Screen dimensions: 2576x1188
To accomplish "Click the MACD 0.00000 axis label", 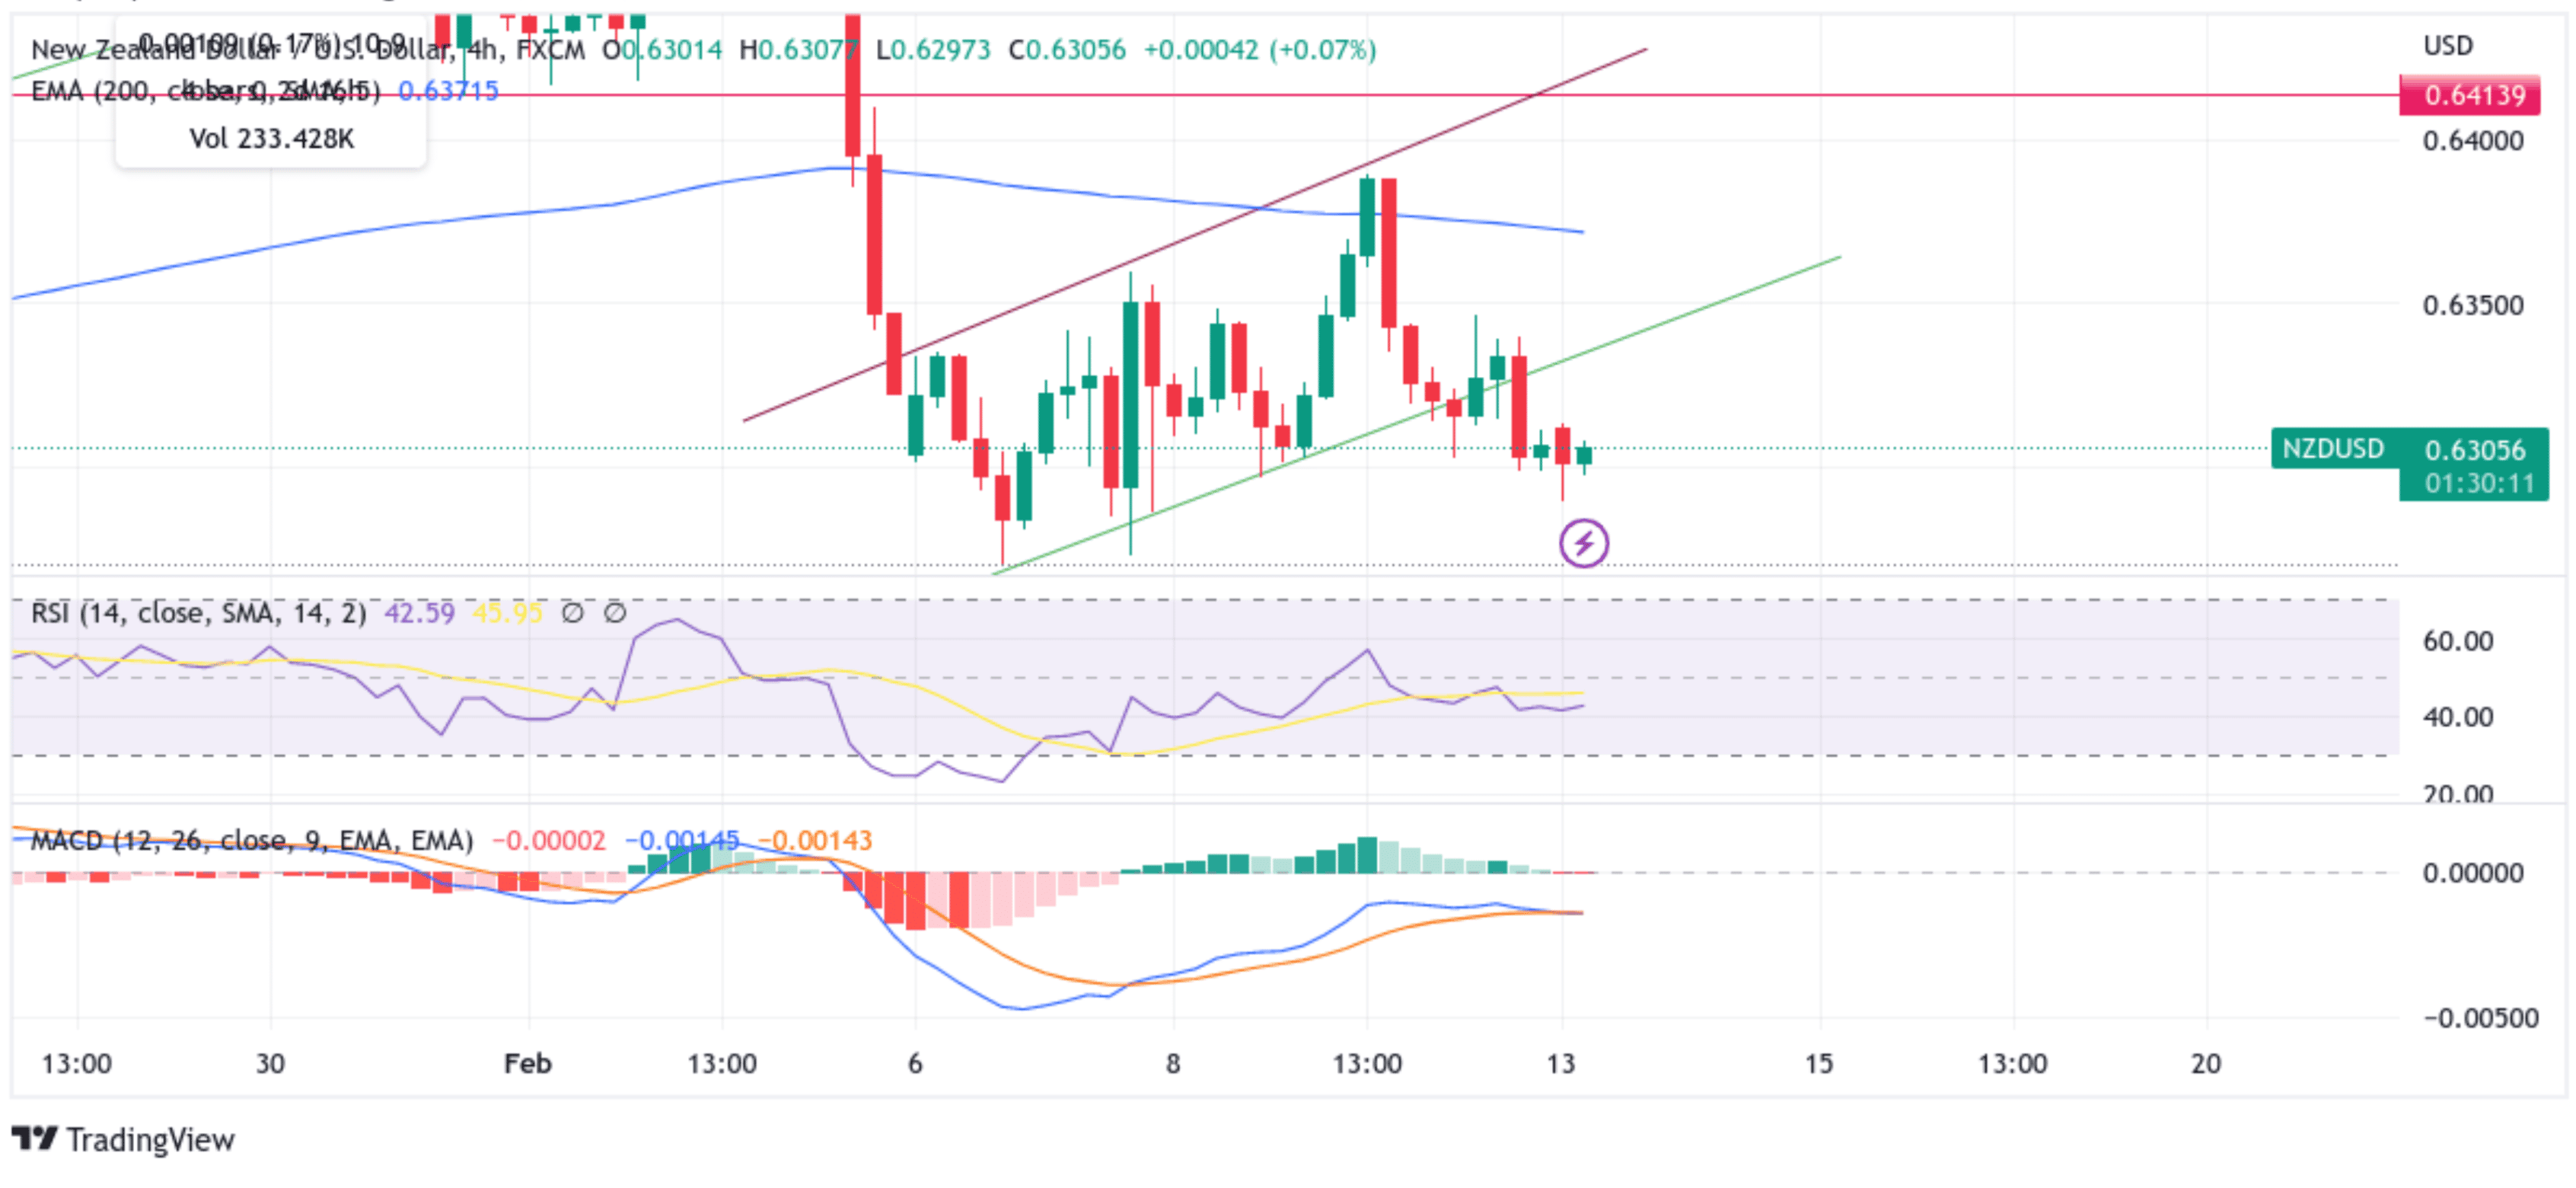I will tap(2473, 873).
